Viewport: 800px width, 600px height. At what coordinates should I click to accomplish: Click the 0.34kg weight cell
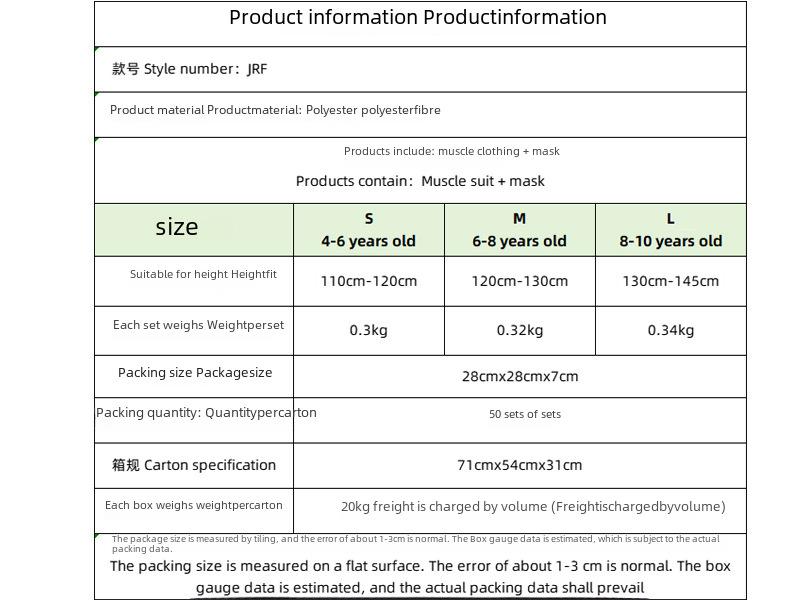tap(671, 331)
